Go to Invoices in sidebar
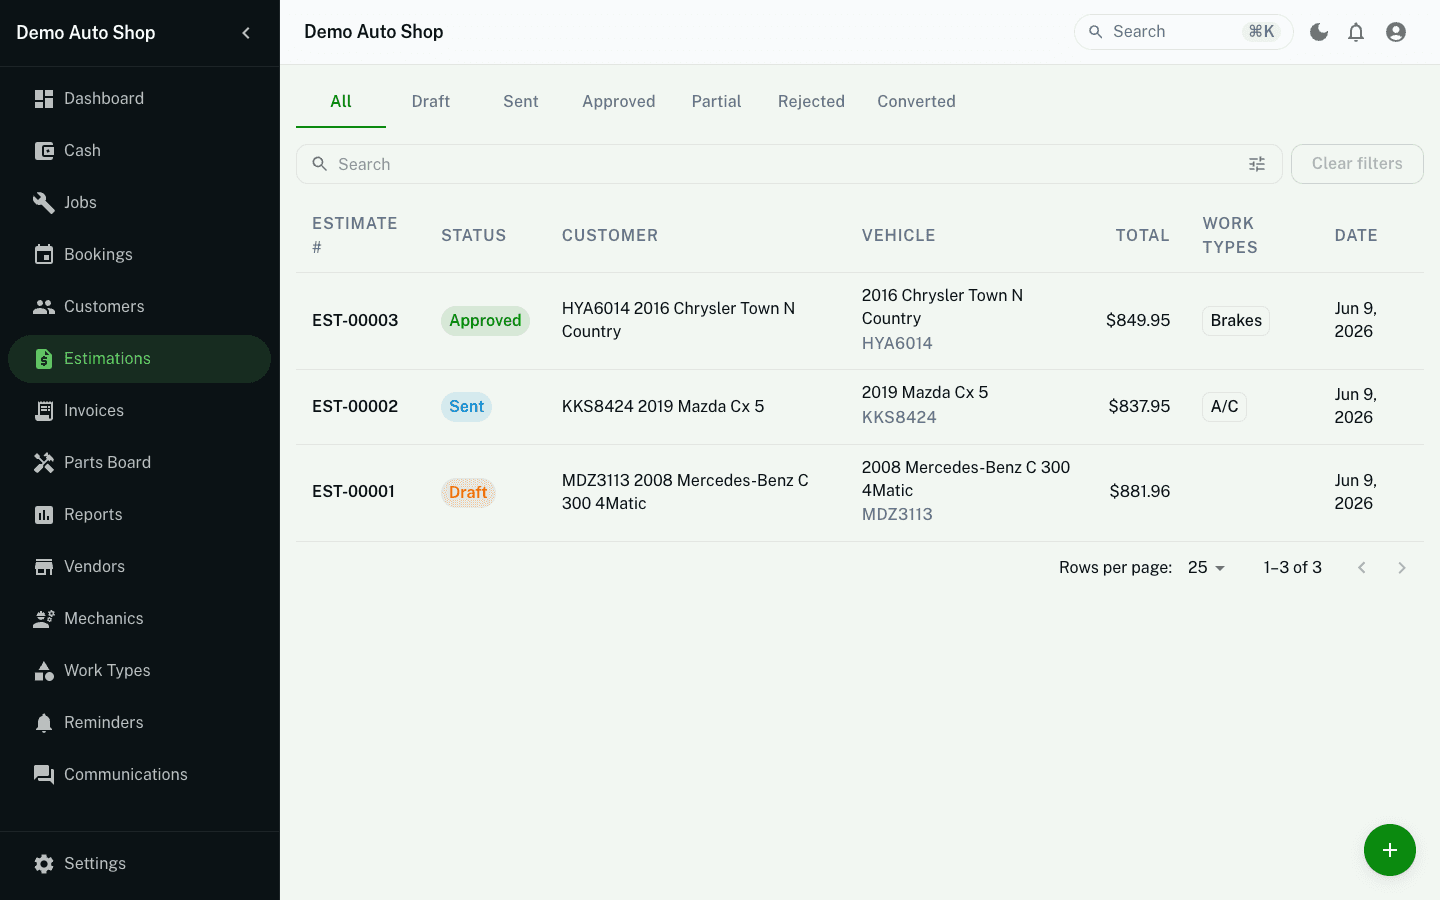Image resolution: width=1440 pixels, height=900 pixels. (x=140, y=411)
